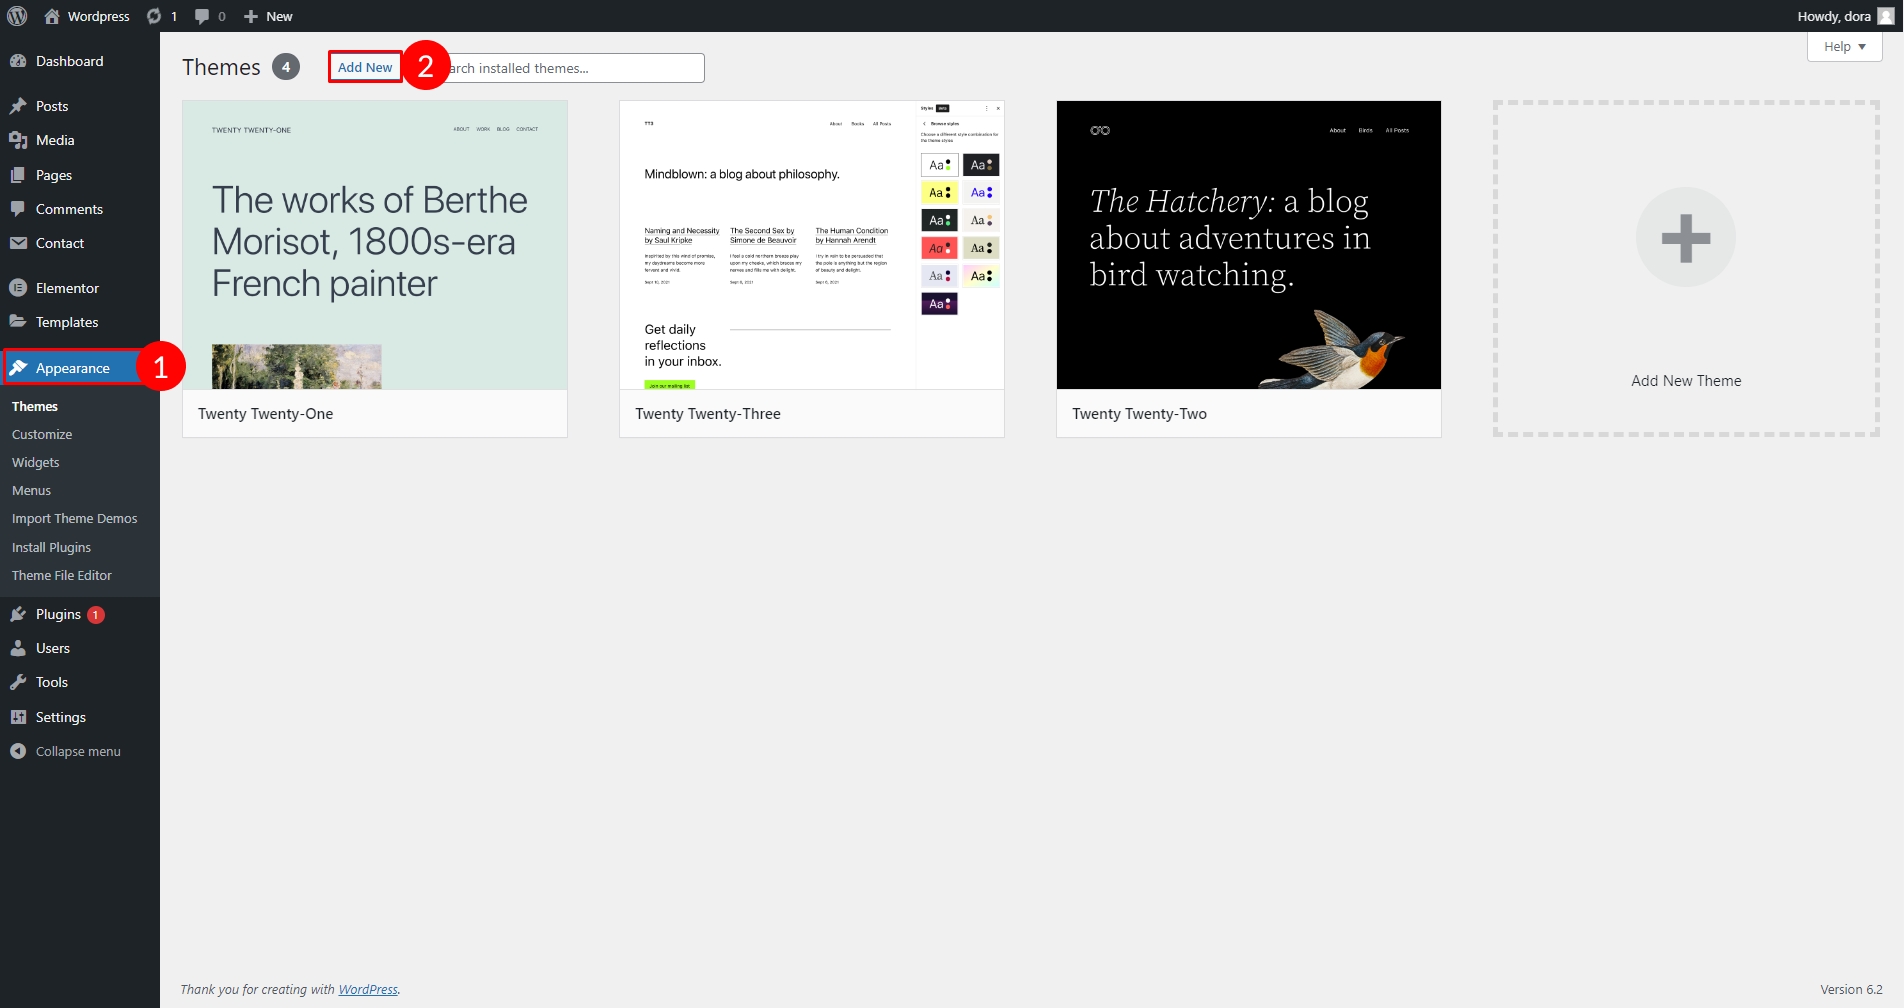Screen dimensions: 1904x1008
Task: Open the updates icon in admin bar
Action: click(154, 16)
